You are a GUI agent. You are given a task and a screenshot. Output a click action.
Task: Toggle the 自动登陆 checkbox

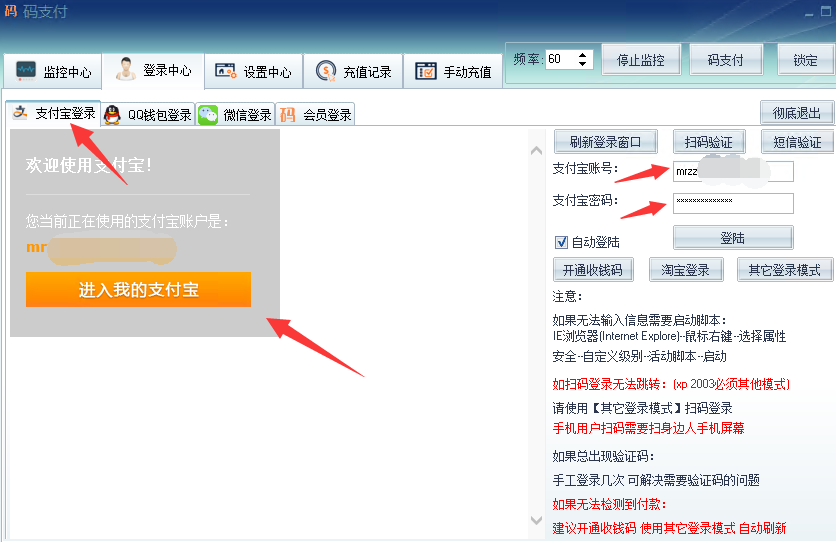(561, 242)
